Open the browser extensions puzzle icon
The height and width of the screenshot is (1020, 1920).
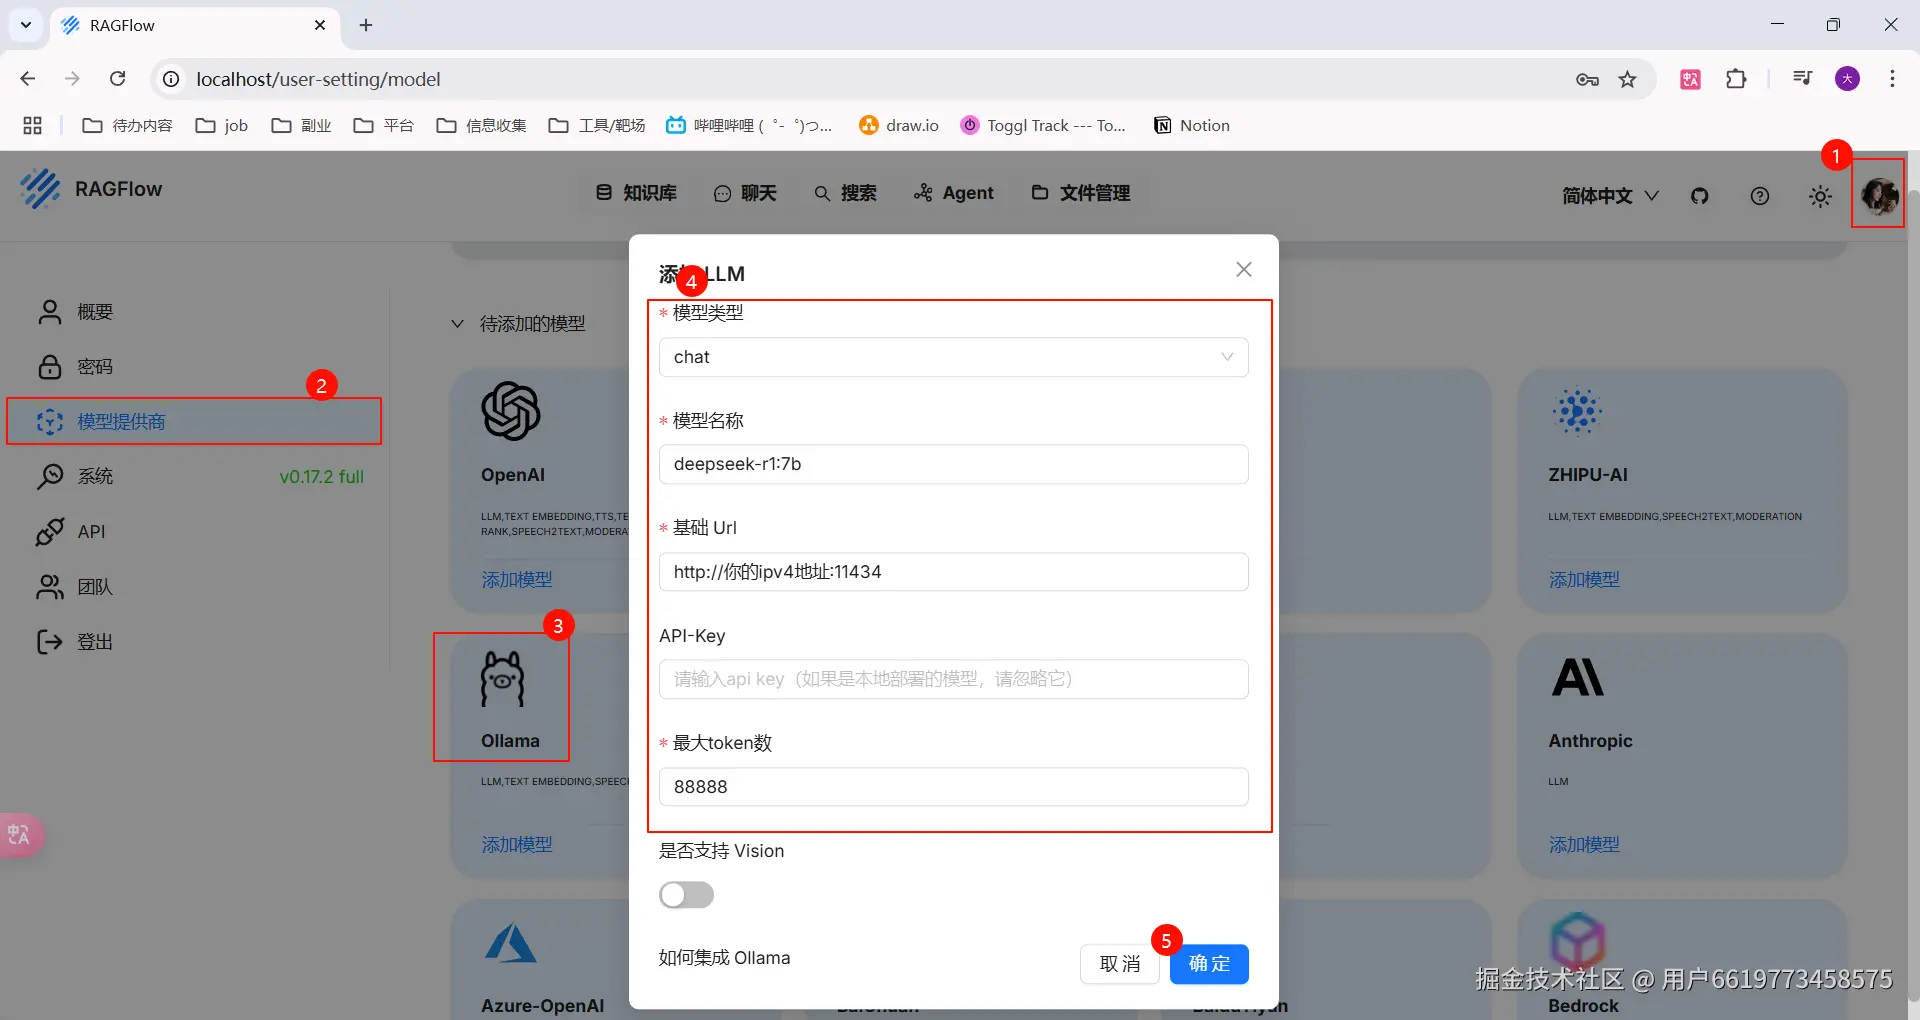pyautogui.click(x=1737, y=79)
